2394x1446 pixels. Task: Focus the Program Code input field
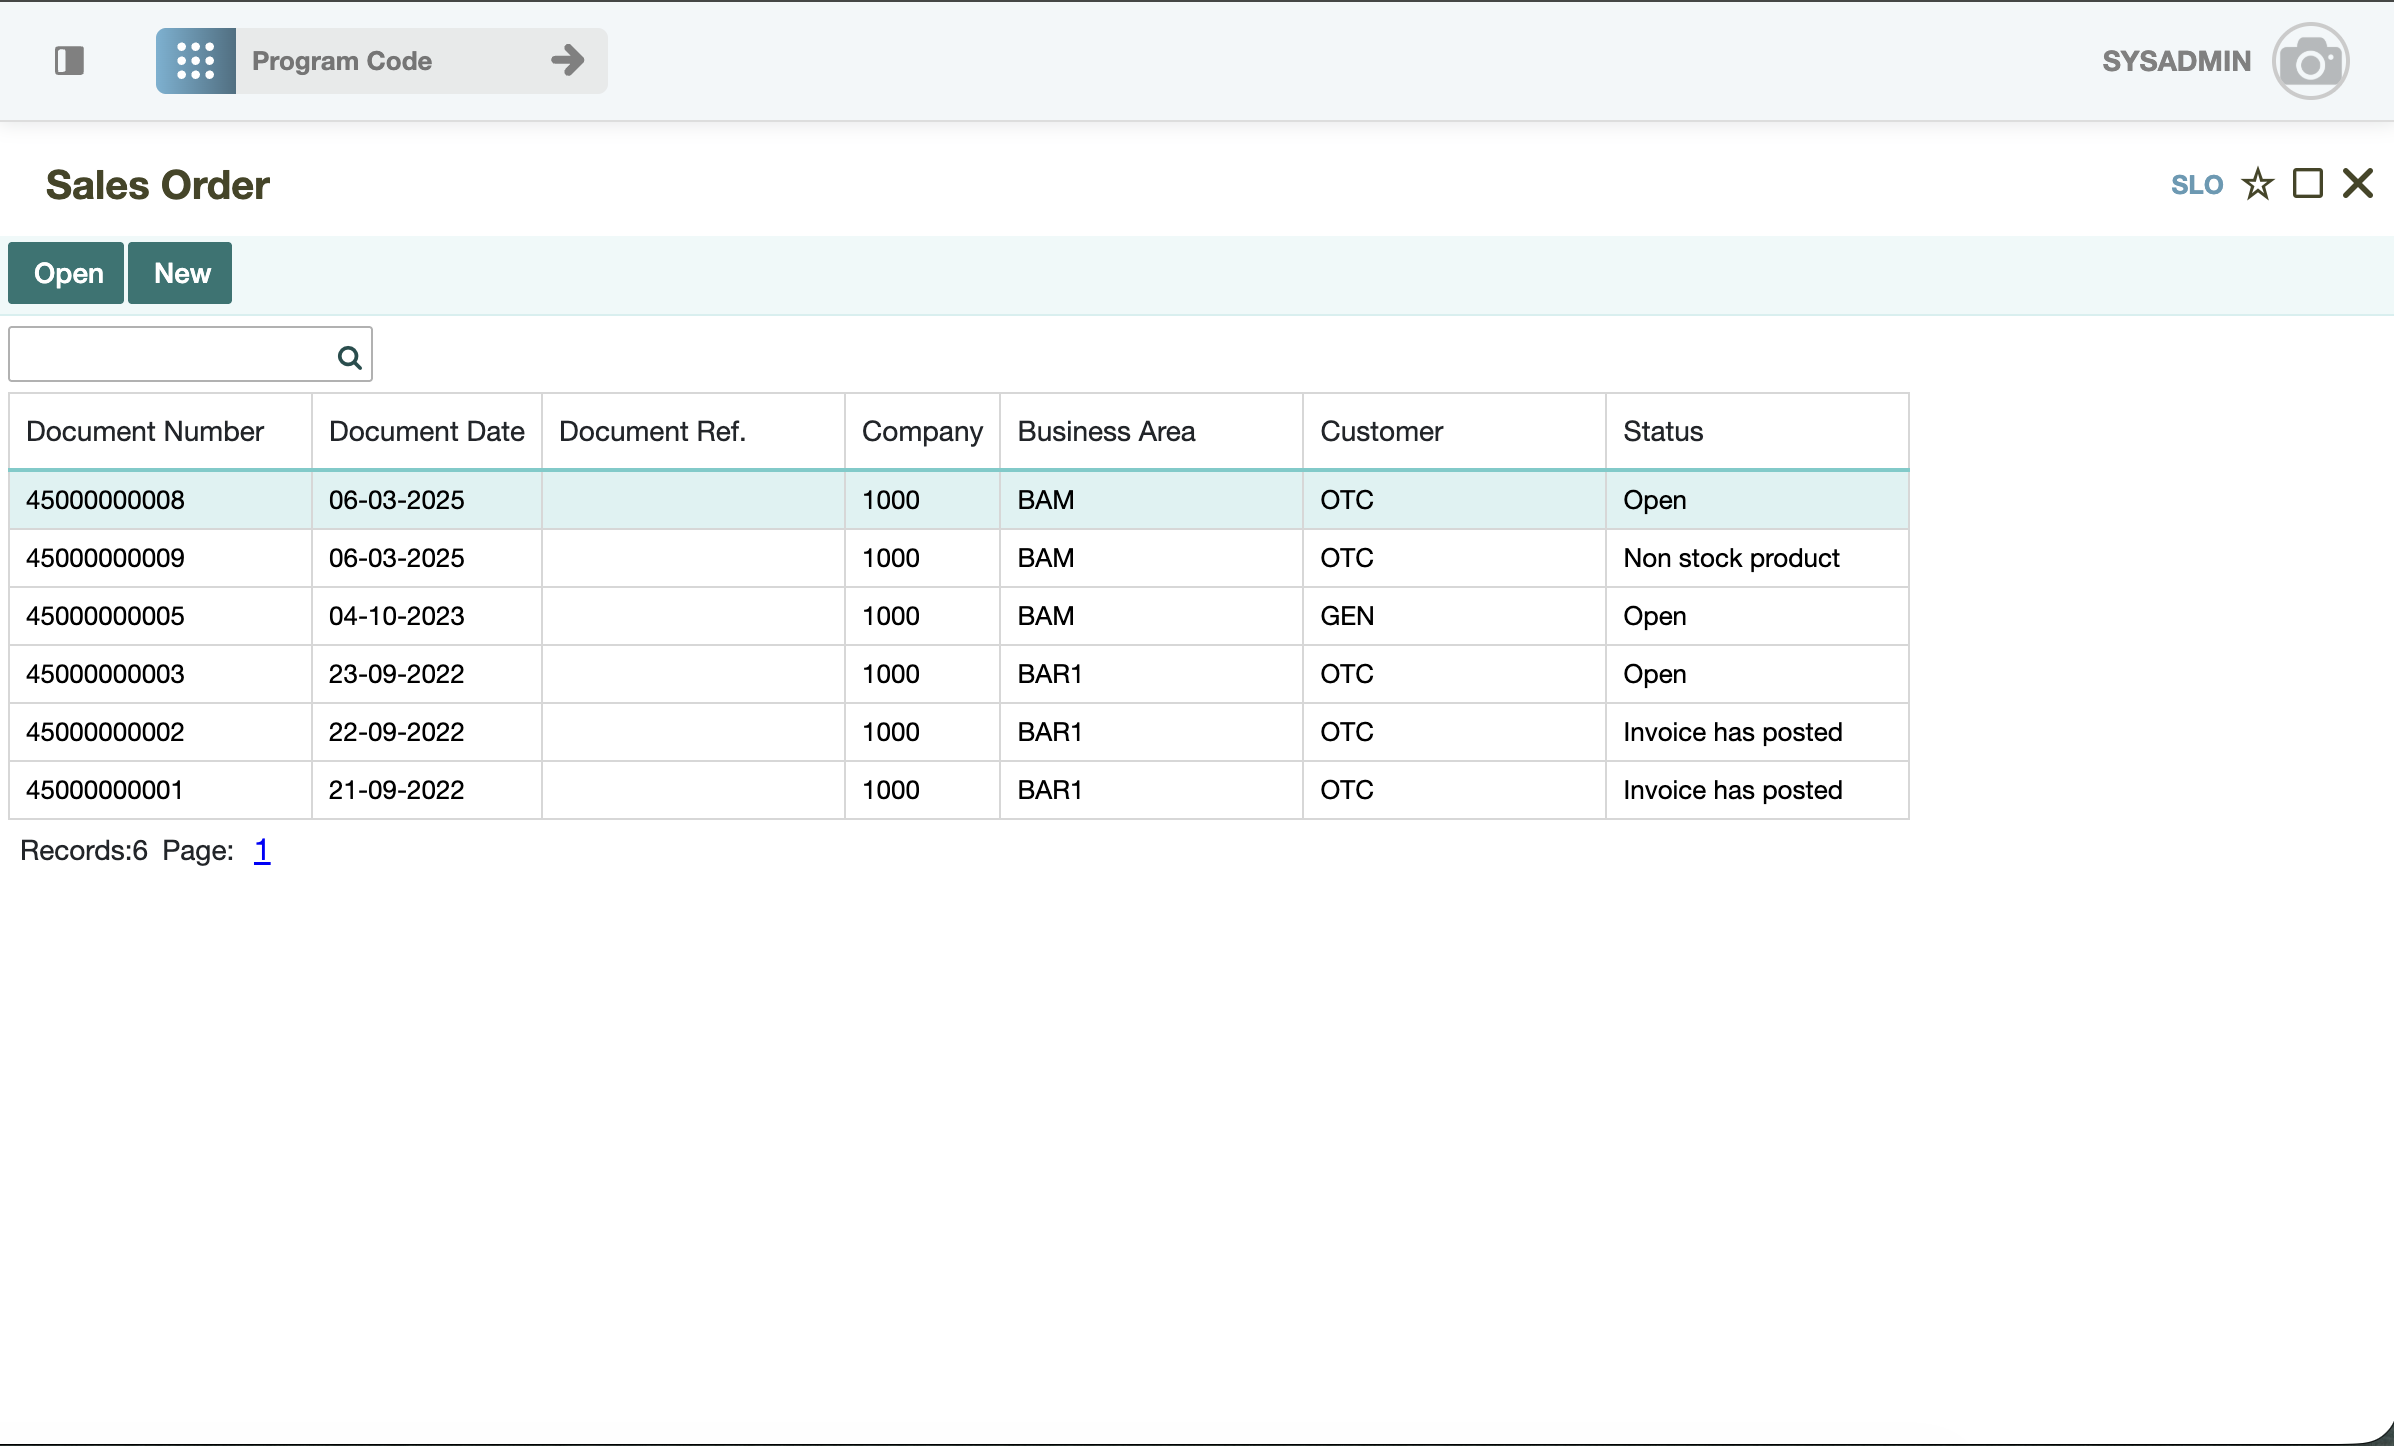coord(390,61)
